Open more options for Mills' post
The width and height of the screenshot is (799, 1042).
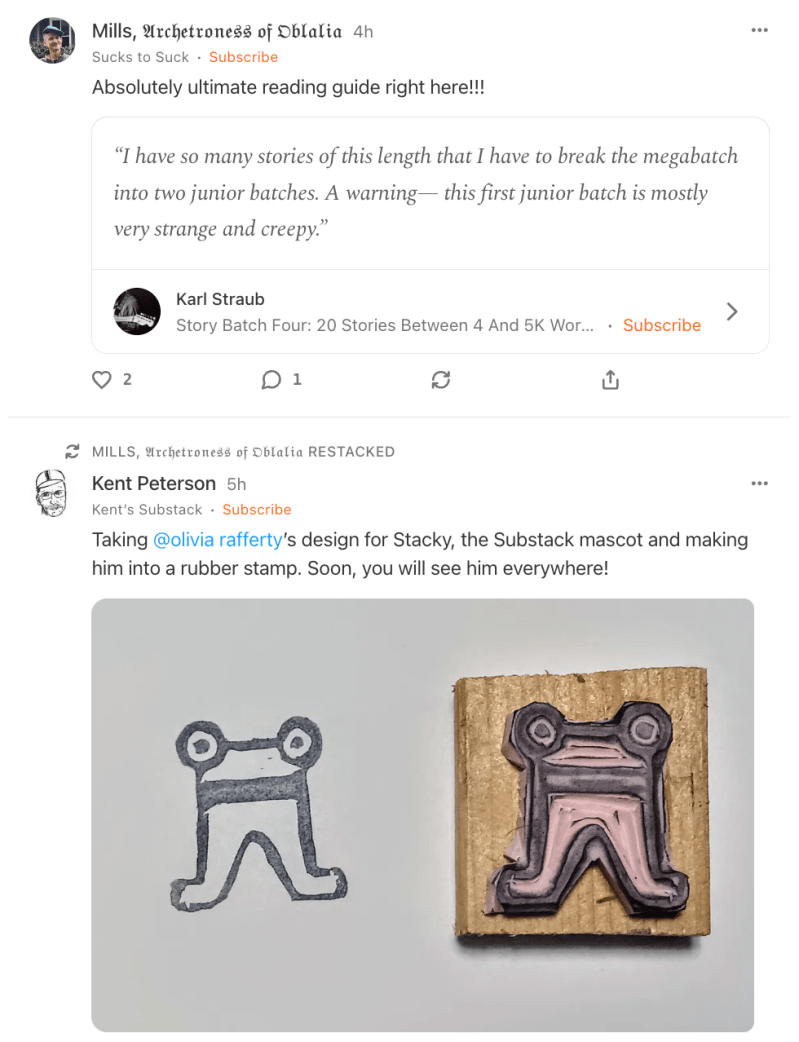(x=759, y=31)
